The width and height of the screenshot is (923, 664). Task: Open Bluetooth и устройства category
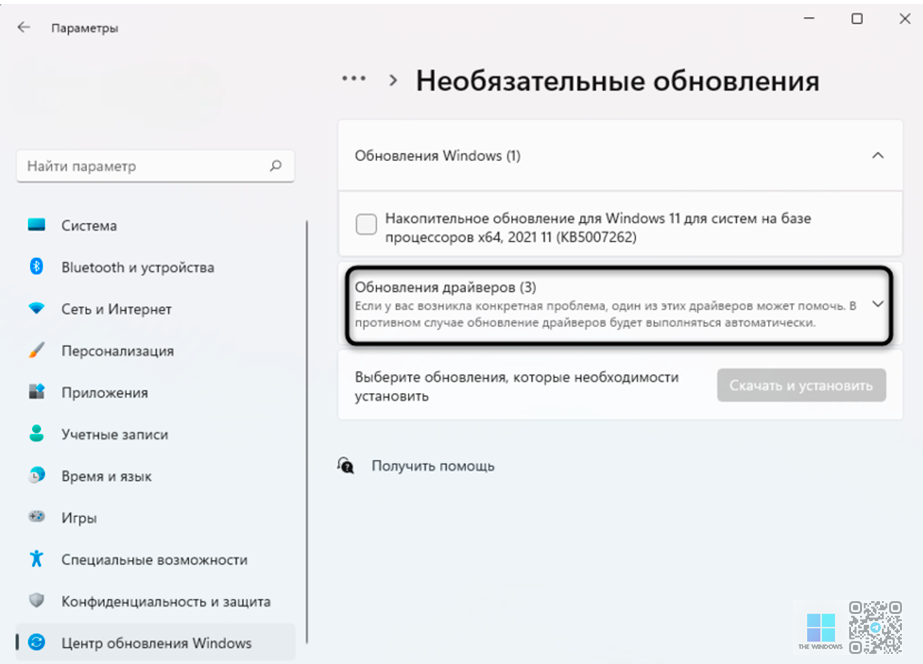click(x=155, y=267)
